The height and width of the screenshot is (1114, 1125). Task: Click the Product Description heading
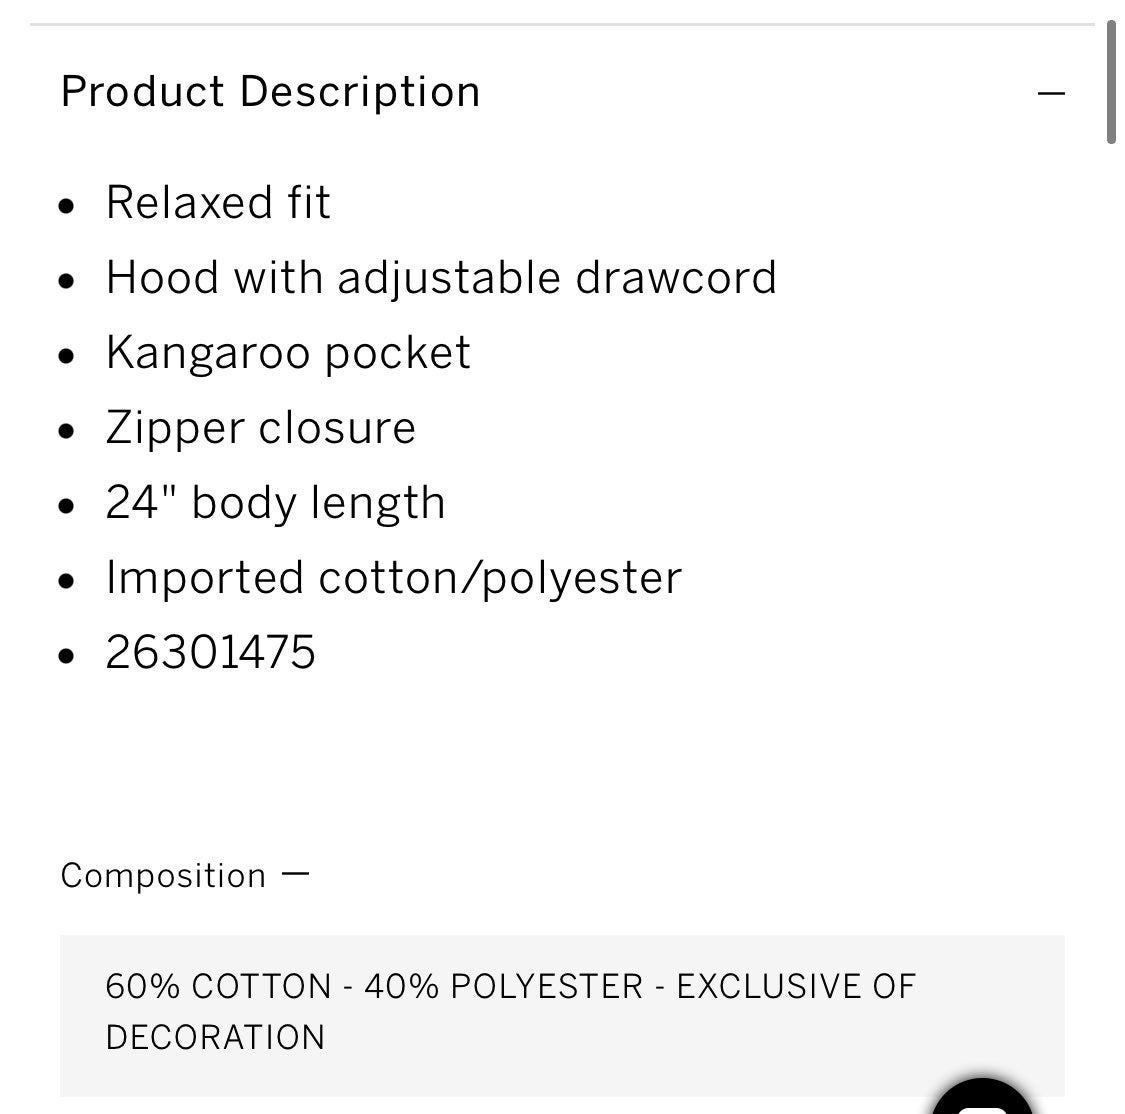[x=270, y=92]
